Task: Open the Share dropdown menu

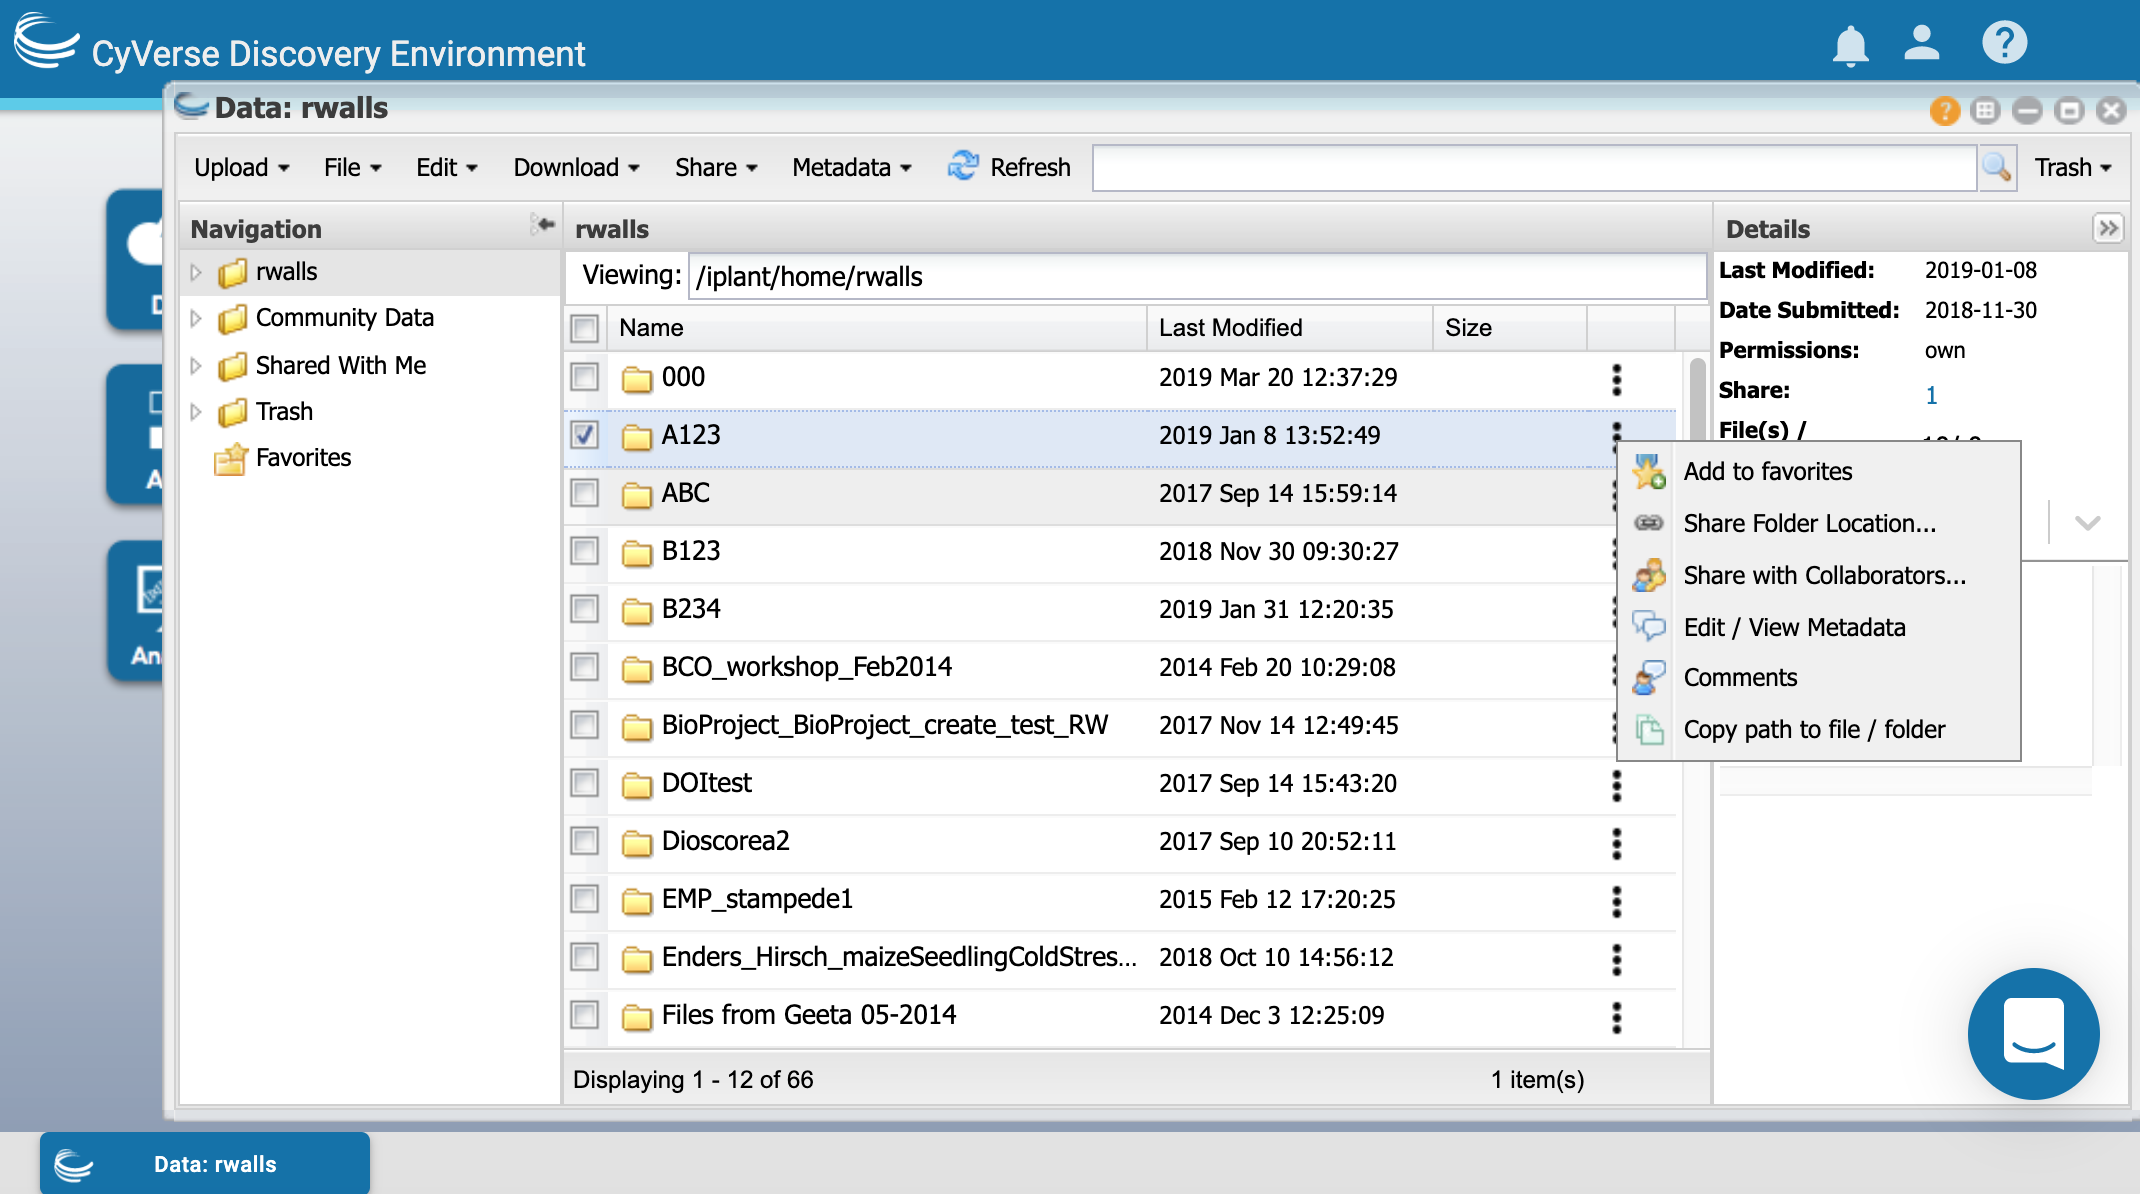Action: [x=716, y=167]
